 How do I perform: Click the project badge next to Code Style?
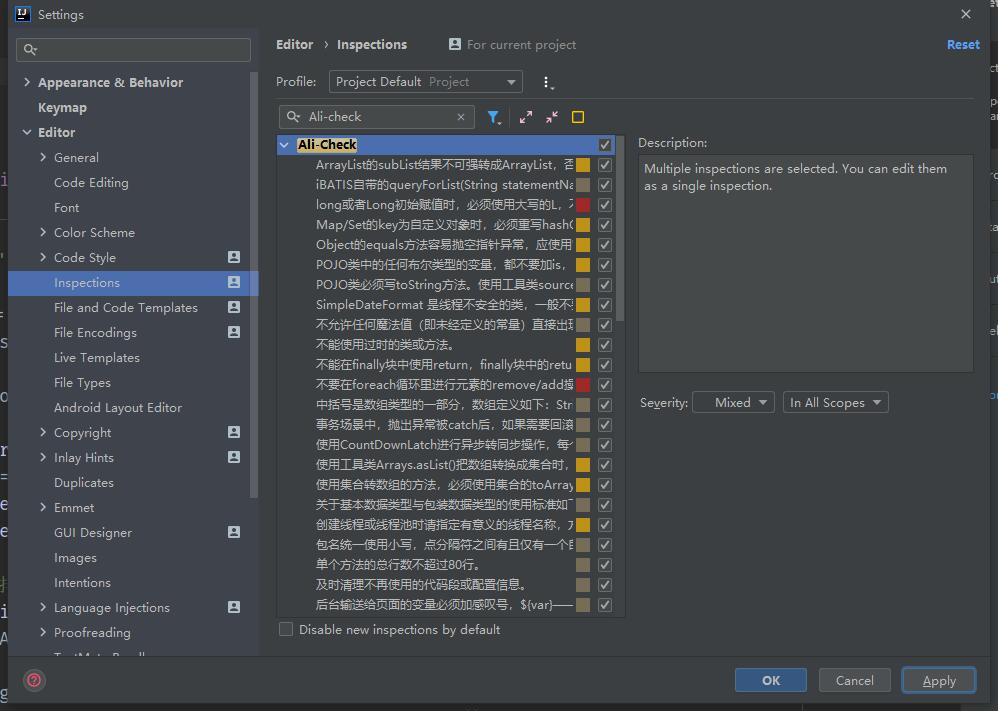pyautogui.click(x=232, y=258)
